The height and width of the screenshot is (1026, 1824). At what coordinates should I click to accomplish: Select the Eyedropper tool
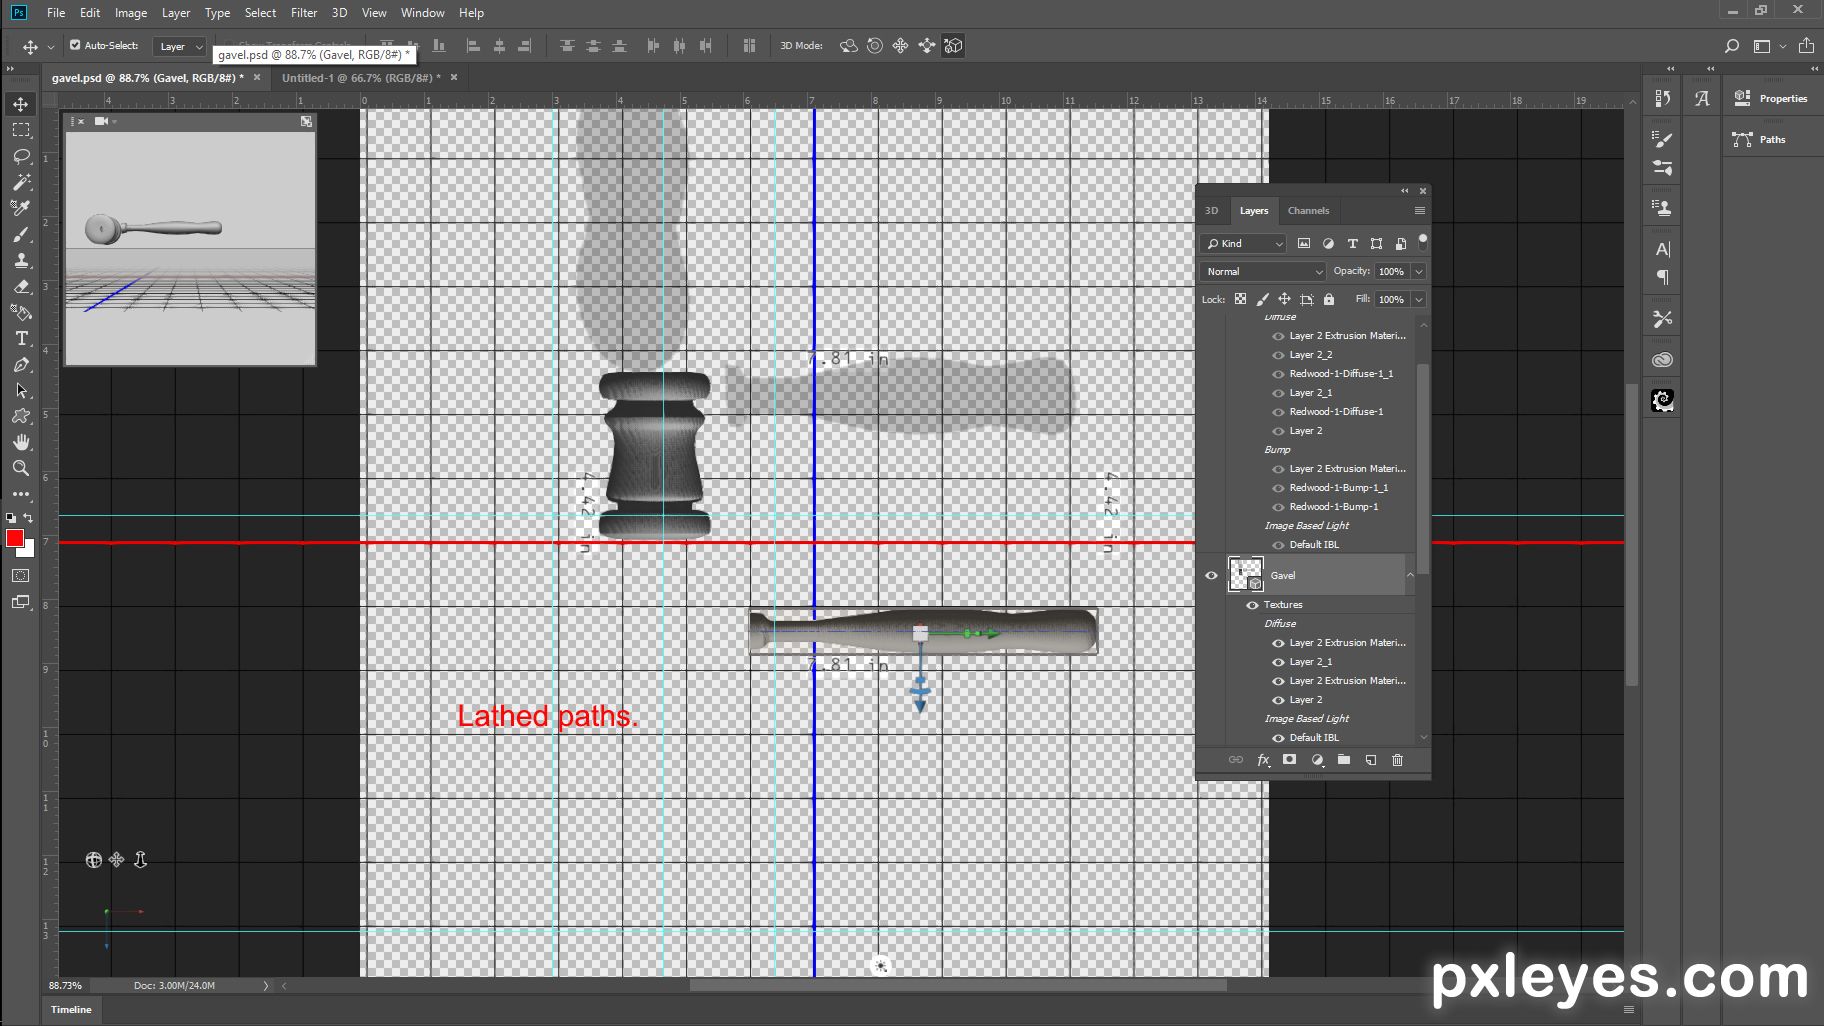(x=21, y=208)
